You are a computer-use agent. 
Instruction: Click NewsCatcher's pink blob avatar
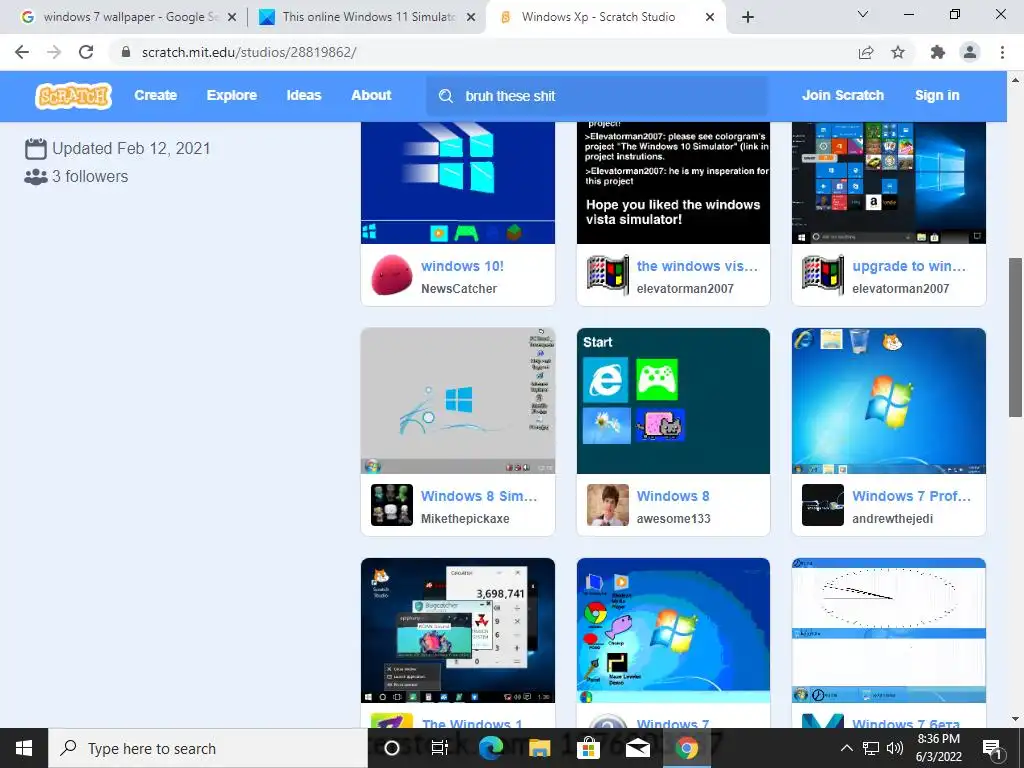[x=392, y=275]
